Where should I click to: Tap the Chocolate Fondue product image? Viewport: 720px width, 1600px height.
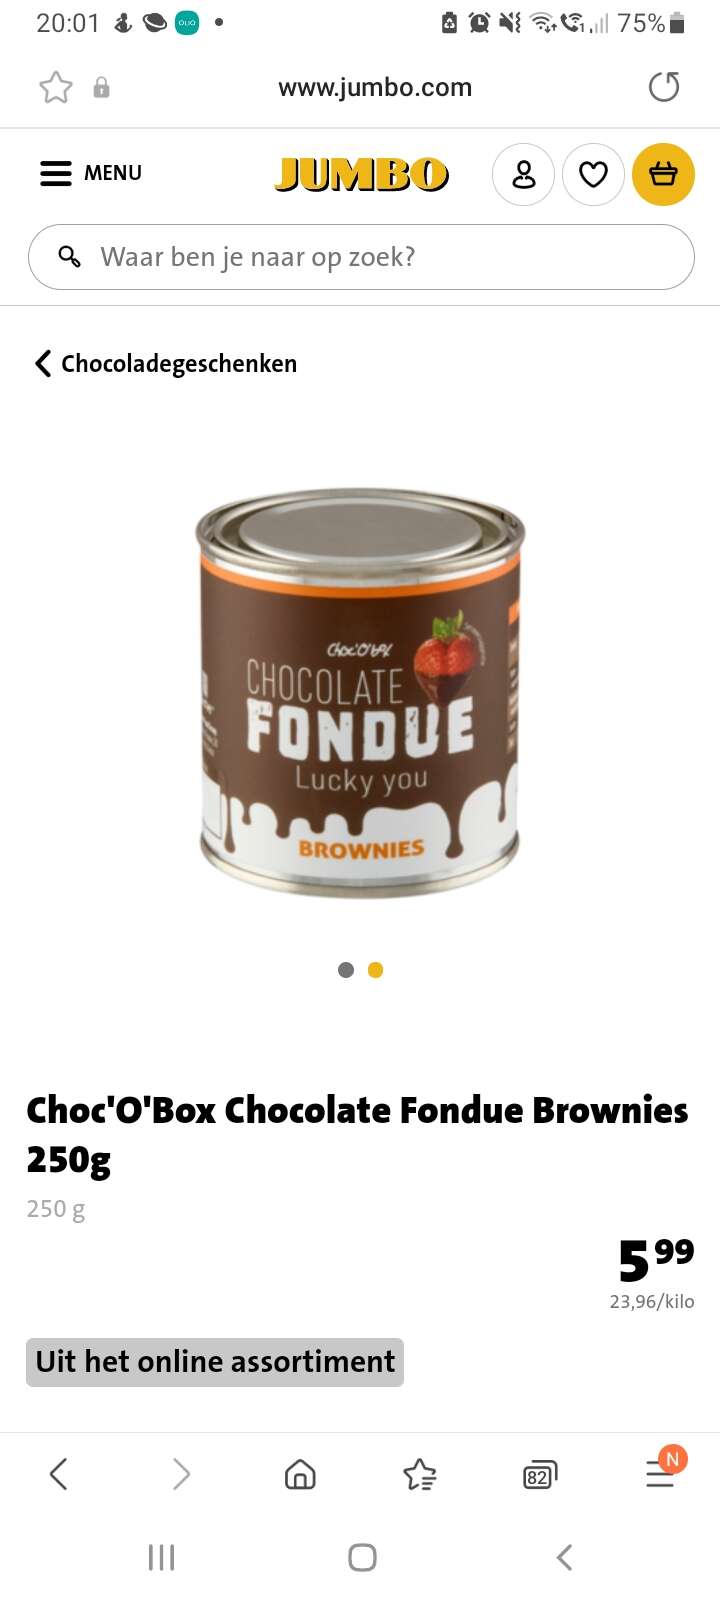[360, 692]
